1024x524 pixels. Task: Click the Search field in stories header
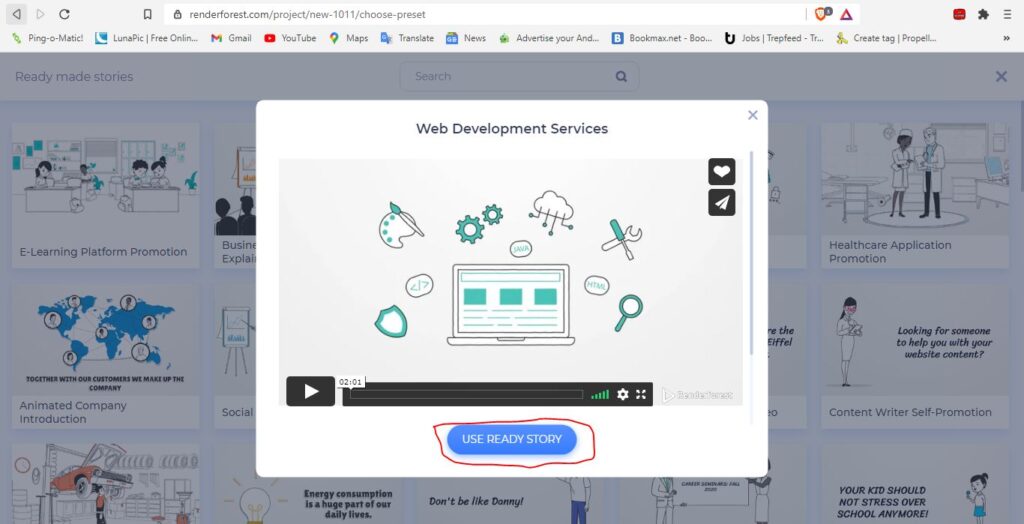(519, 76)
